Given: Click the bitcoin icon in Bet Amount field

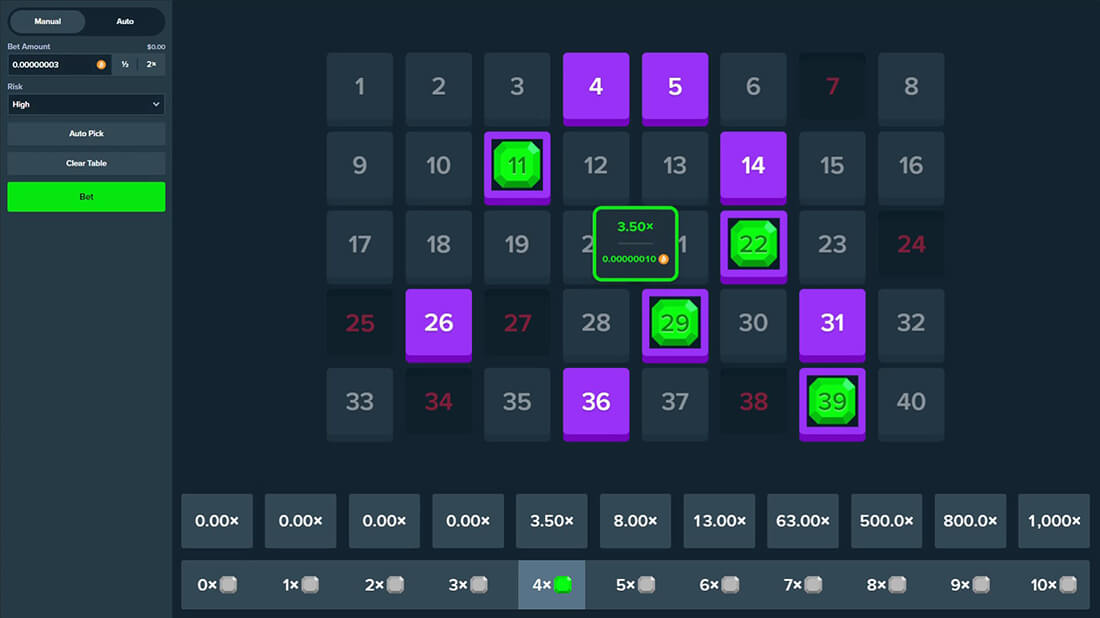Looking at the screenshot, I should (101, 64).
